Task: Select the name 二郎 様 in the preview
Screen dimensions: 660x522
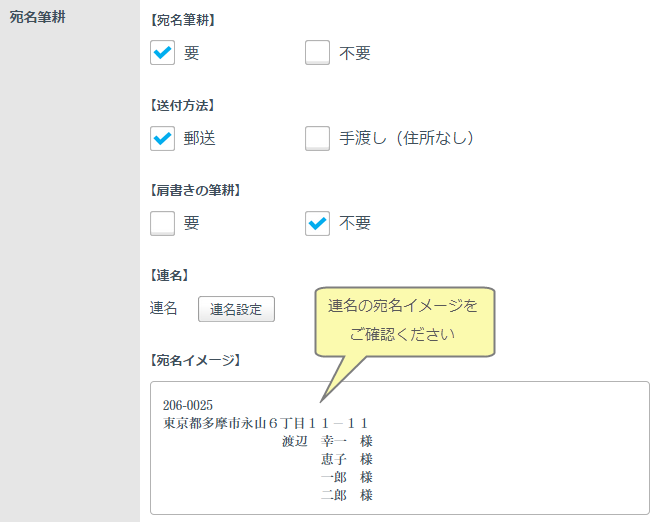Action: pos(346,495)
